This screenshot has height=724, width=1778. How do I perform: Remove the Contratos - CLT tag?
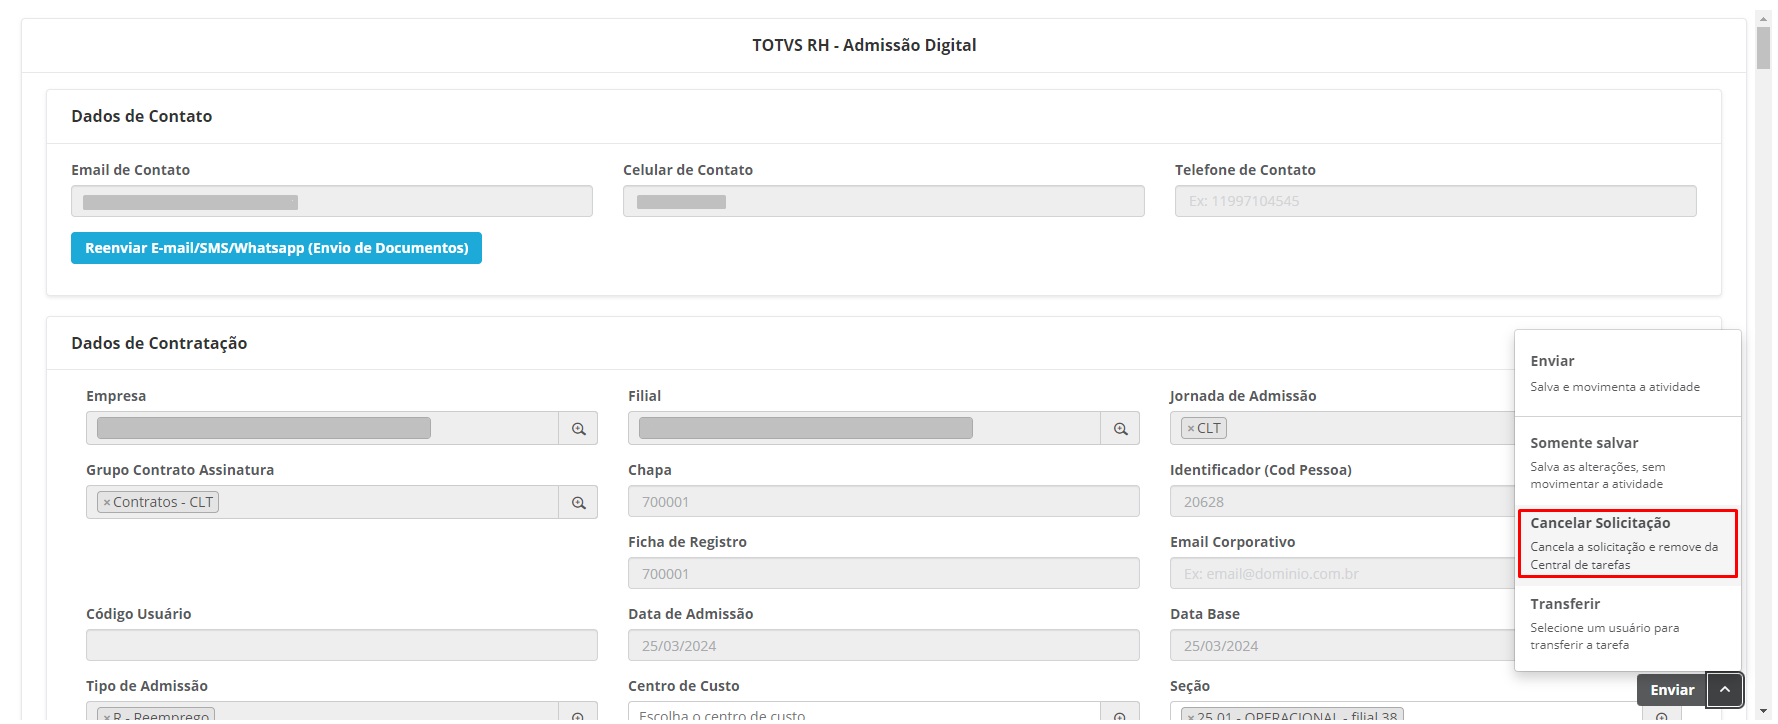pos(107,502)
